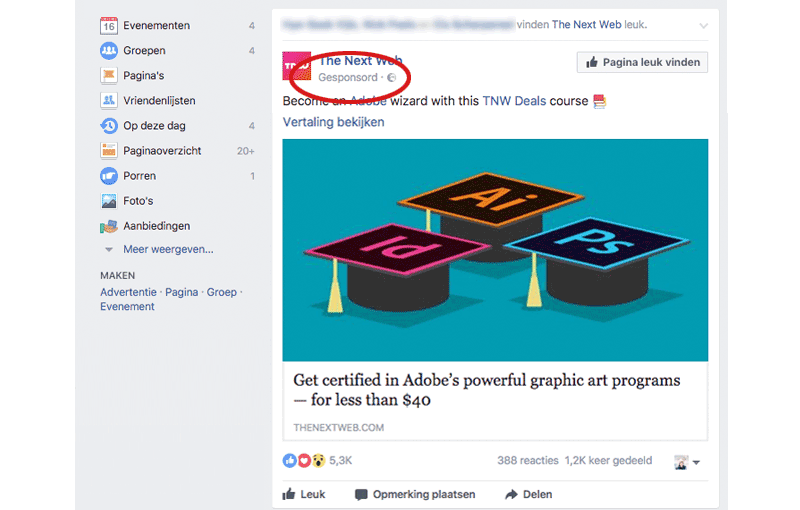Click Pagina leuk vinden button
This screenshot has height=510, width=800.
(642, 62)
